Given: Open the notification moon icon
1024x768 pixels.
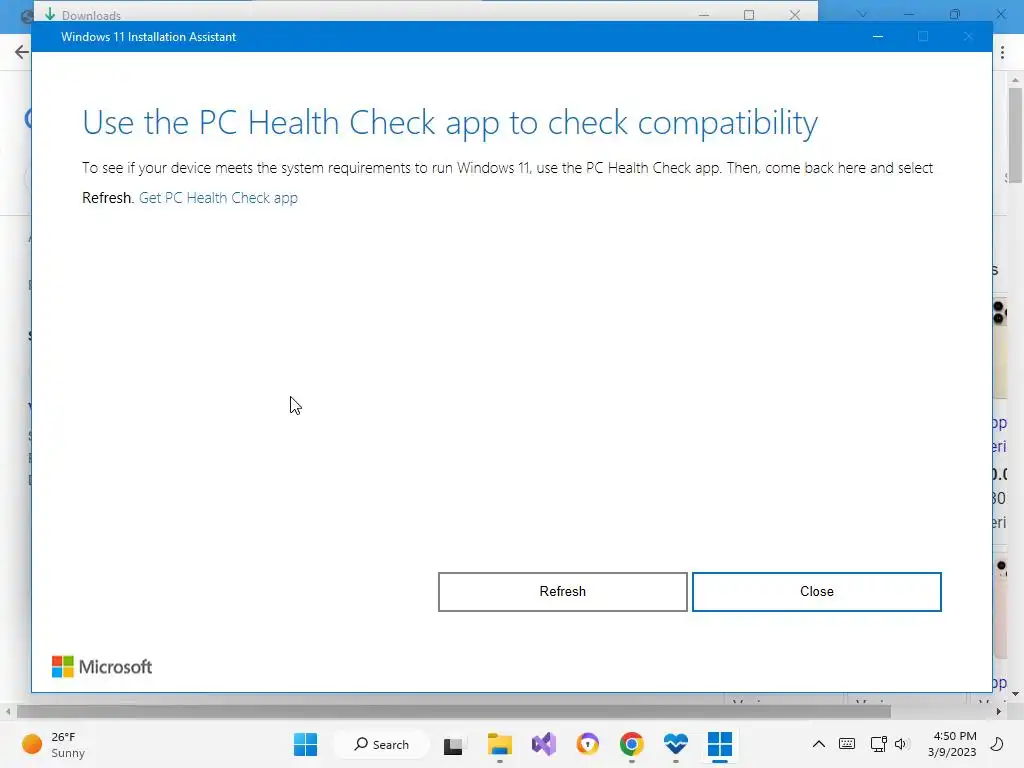Looking at the screenshot, I should coord(997,744).
